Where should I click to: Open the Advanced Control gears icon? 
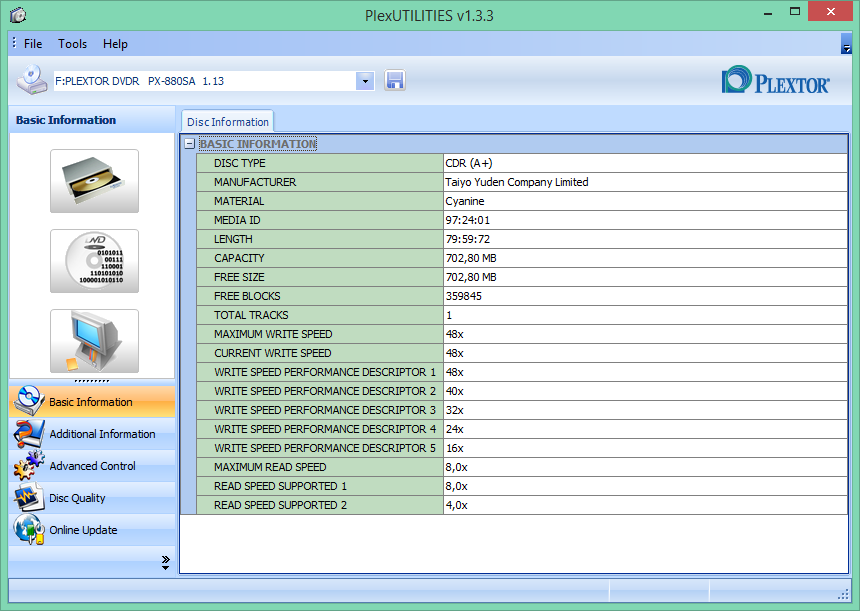(x=29, y=466)
